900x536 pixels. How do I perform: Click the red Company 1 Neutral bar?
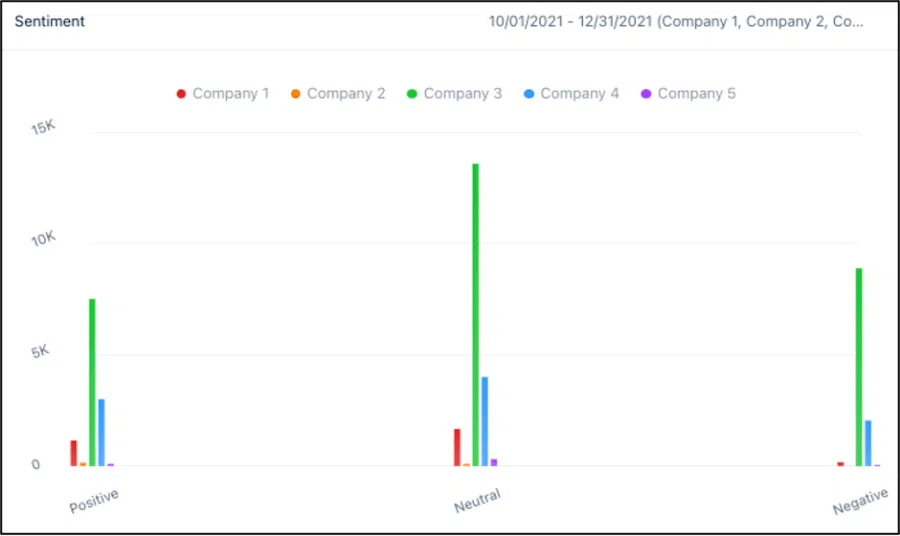[457, 447]
